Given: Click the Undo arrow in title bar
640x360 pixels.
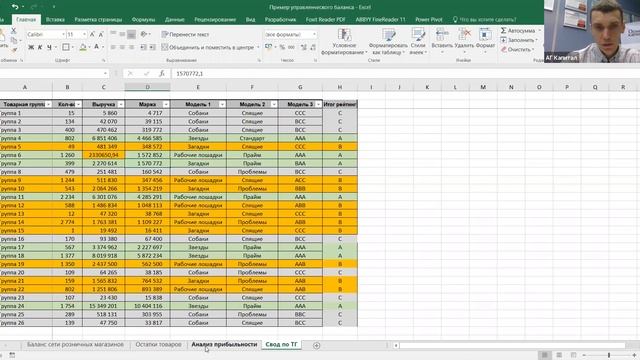Looking at the screenshot, I should (x=15, y=7).
